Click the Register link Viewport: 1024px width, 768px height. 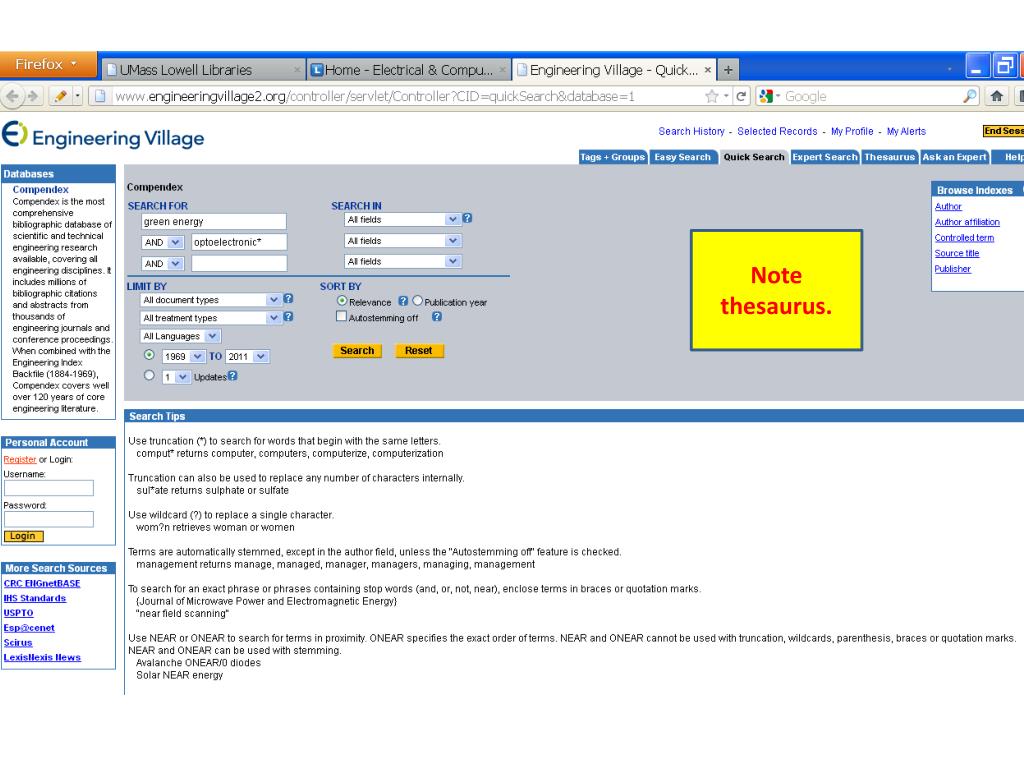point(20,459)
